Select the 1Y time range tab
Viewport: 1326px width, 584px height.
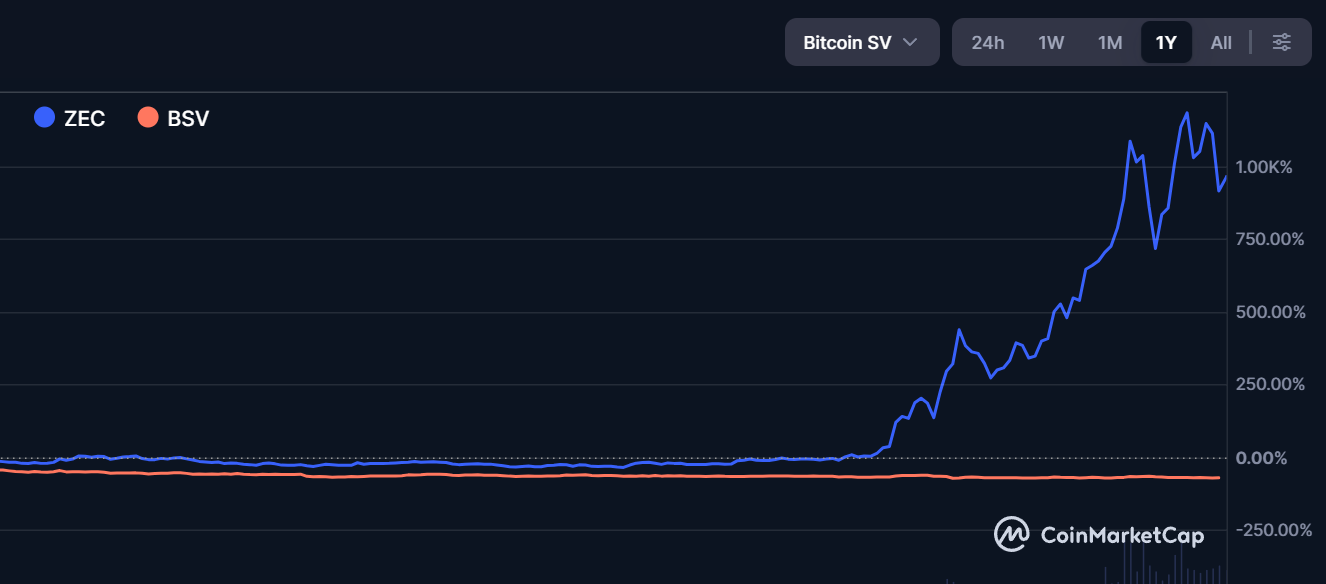[1166, 43]
